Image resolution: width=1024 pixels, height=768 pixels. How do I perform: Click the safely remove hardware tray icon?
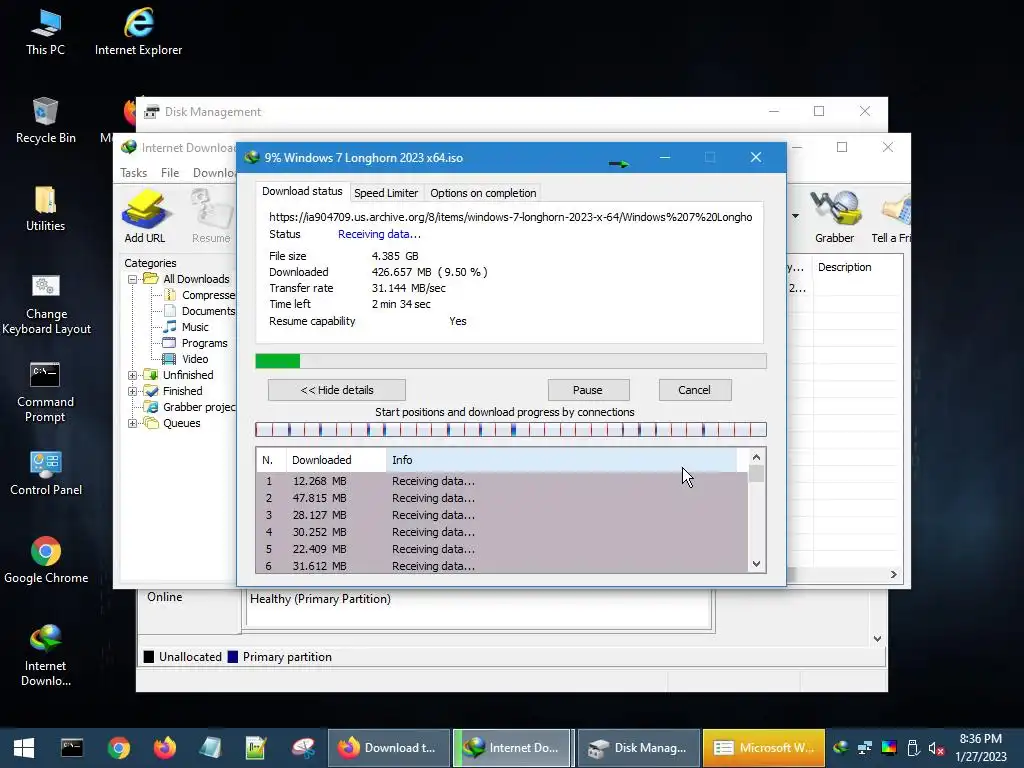pos(913,748)
